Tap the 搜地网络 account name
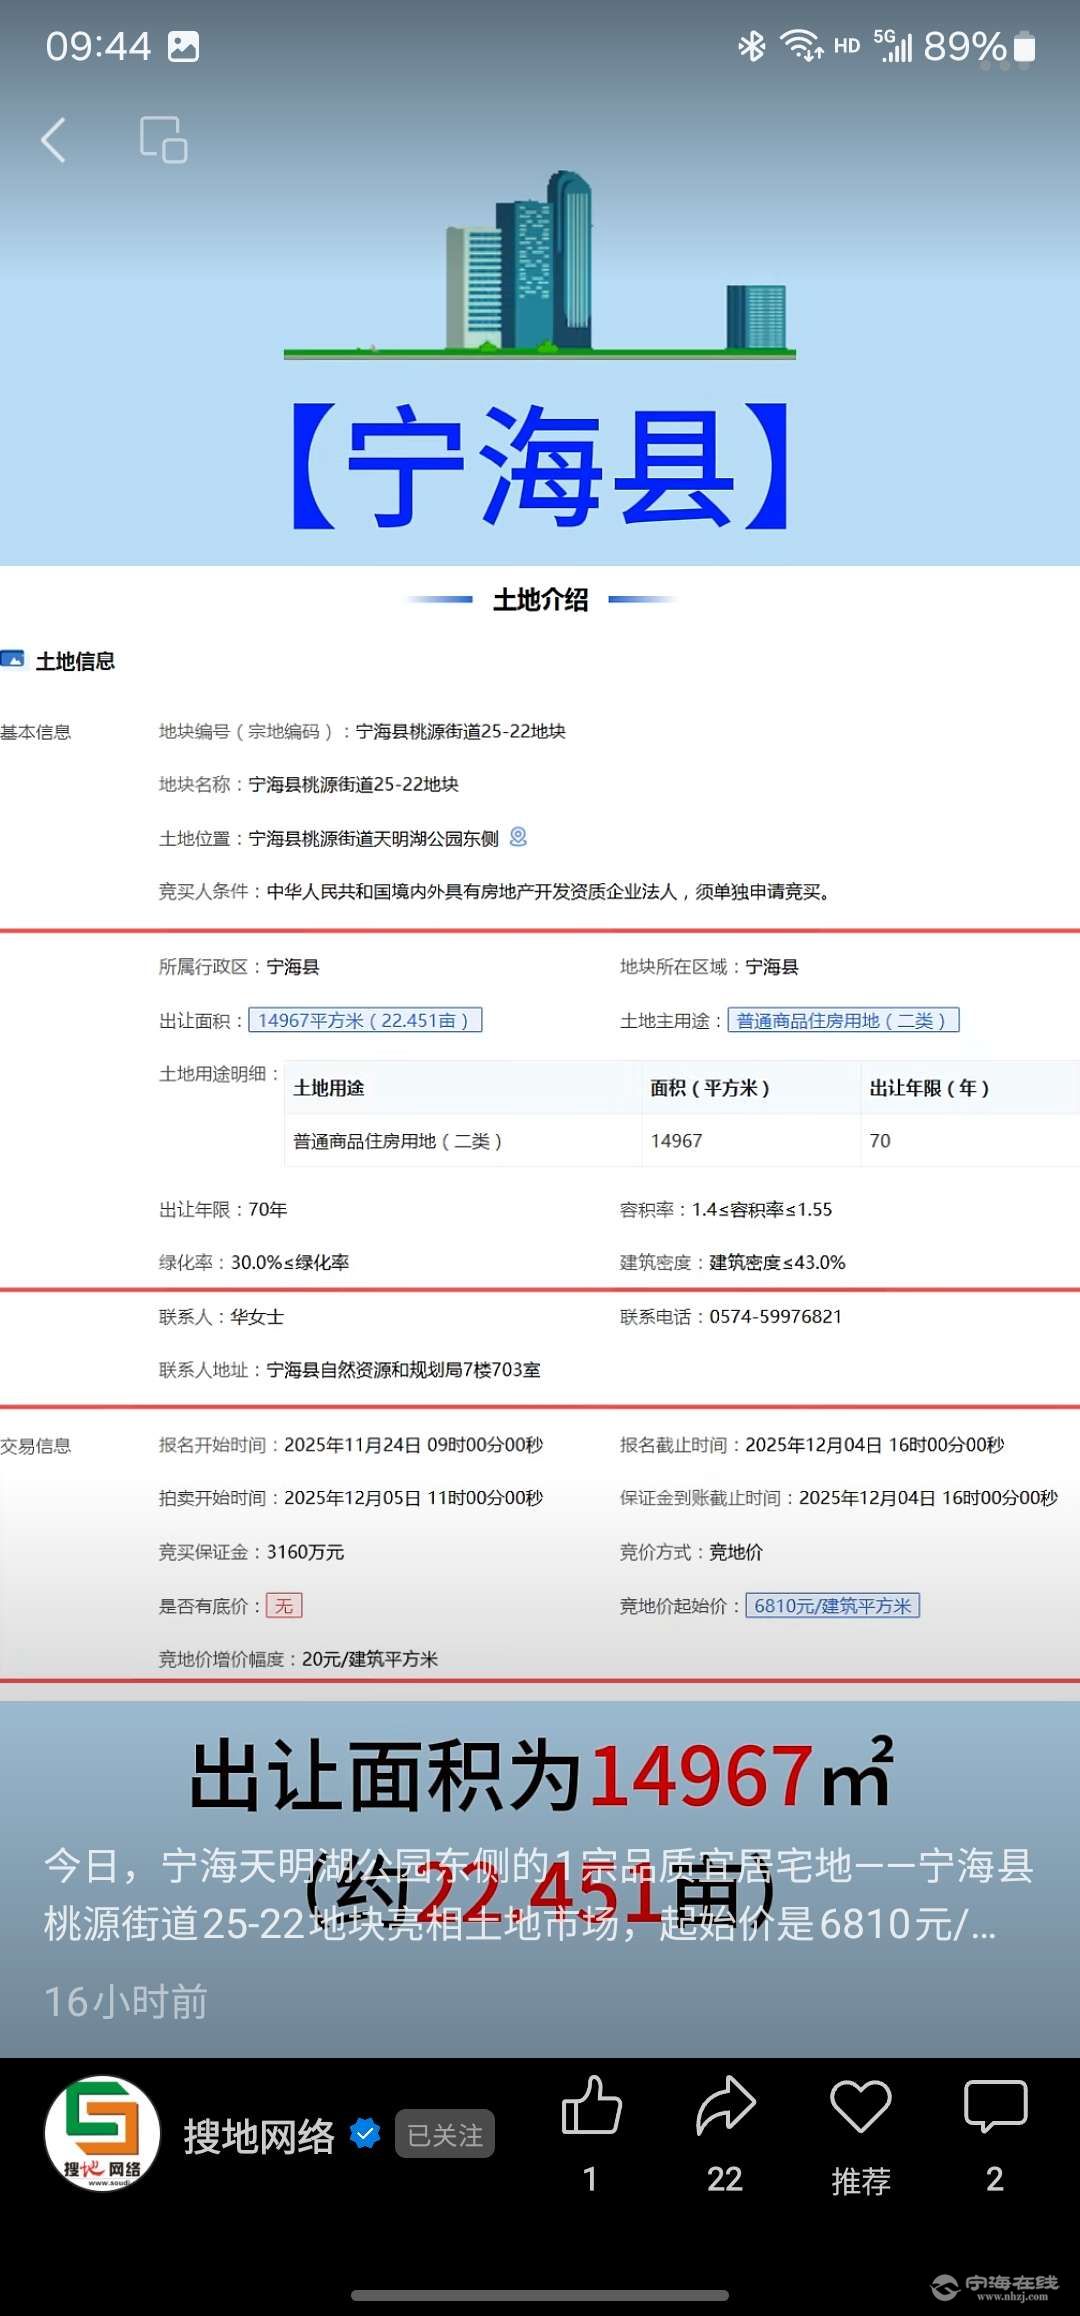This screenshot has height=2316, width=1080. tap(259, 2136)
